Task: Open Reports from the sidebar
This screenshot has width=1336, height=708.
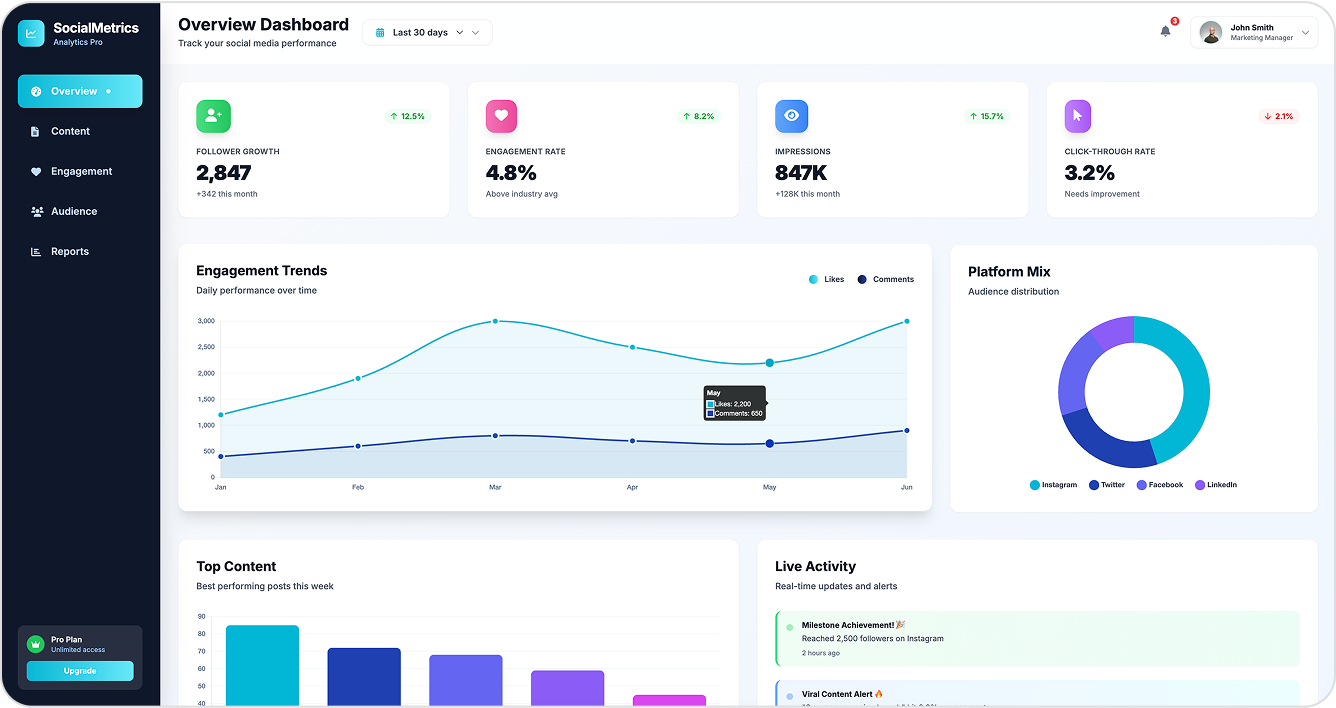Action: coord(70,251)
